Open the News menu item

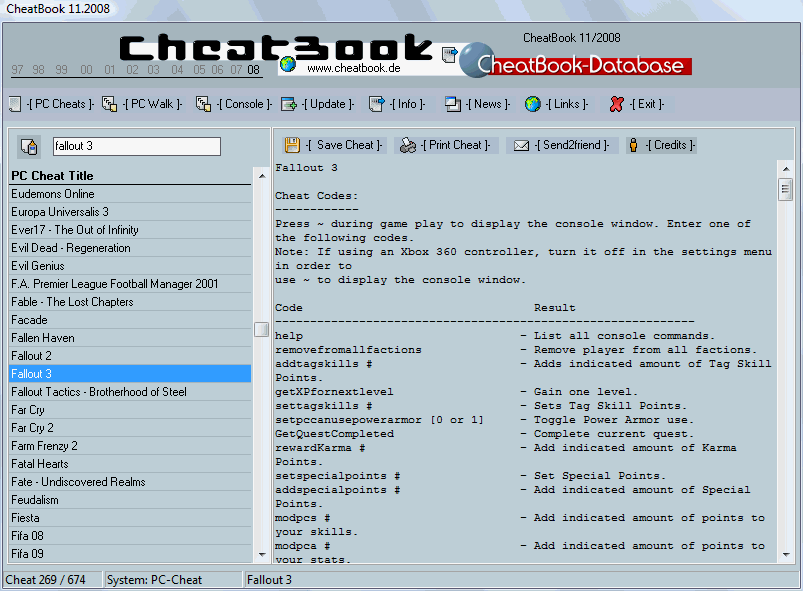488,104
